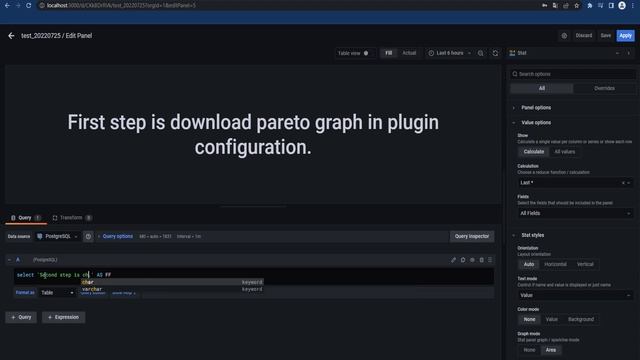
Task: Open the browser profile avatar
Action: pyautogui.click(x=622, y=6)
